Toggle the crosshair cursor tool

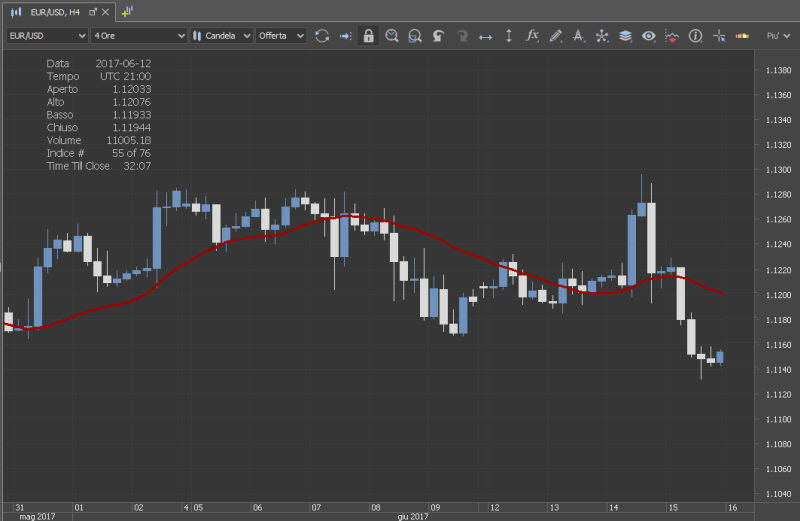pyautogui.click(x=718, y=36)
